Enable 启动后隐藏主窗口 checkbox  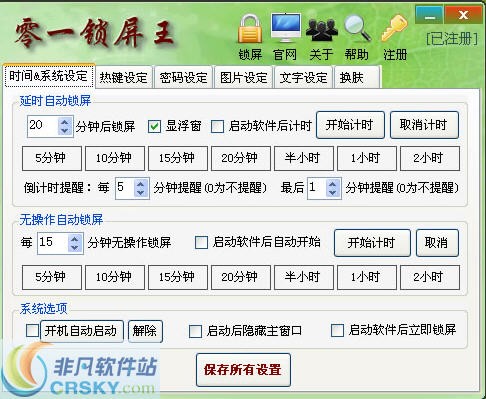pos(195,331)
